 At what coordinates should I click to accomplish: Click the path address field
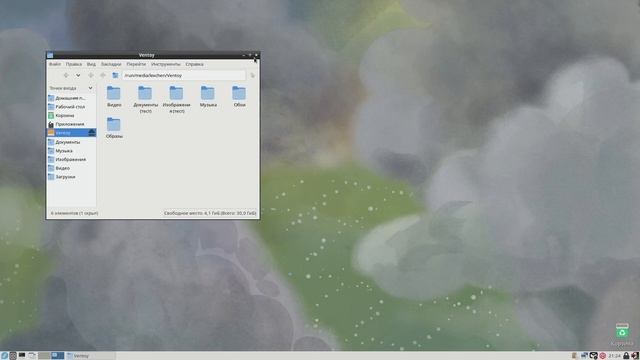point(184,76)
